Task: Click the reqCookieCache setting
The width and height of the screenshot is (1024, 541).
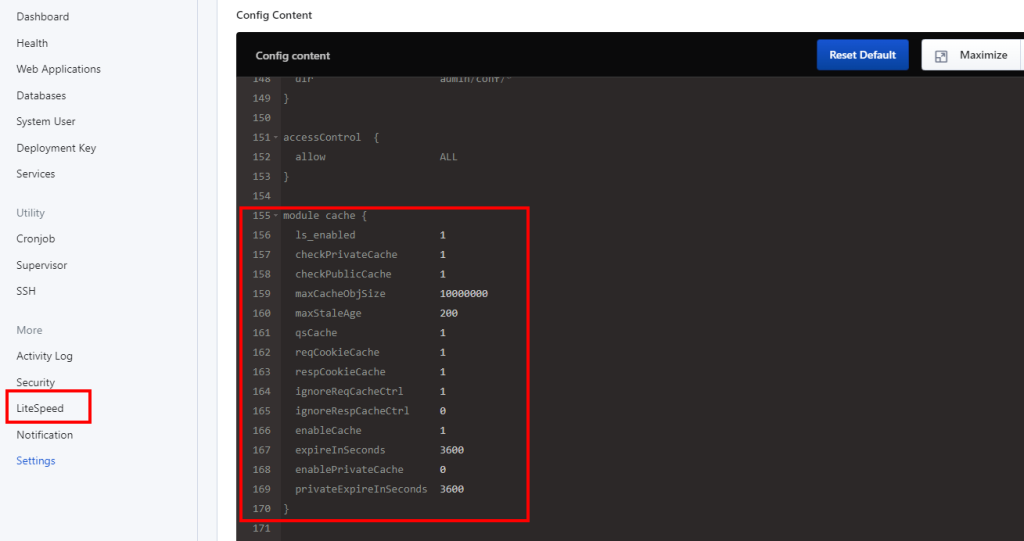Action: point(370,353)
